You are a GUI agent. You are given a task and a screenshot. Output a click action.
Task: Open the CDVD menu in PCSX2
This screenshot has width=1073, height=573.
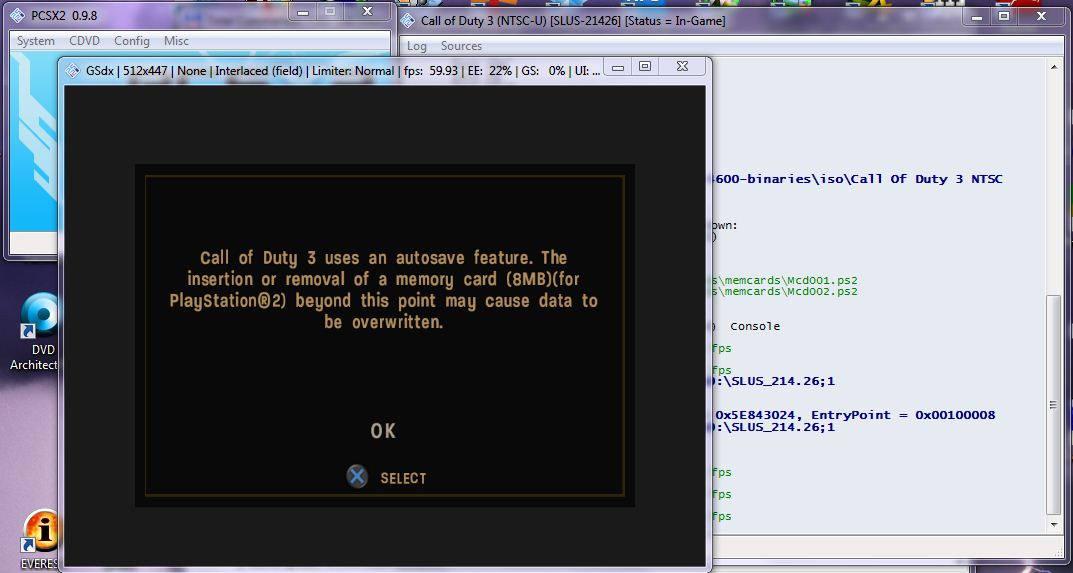(x=84, y=41)
